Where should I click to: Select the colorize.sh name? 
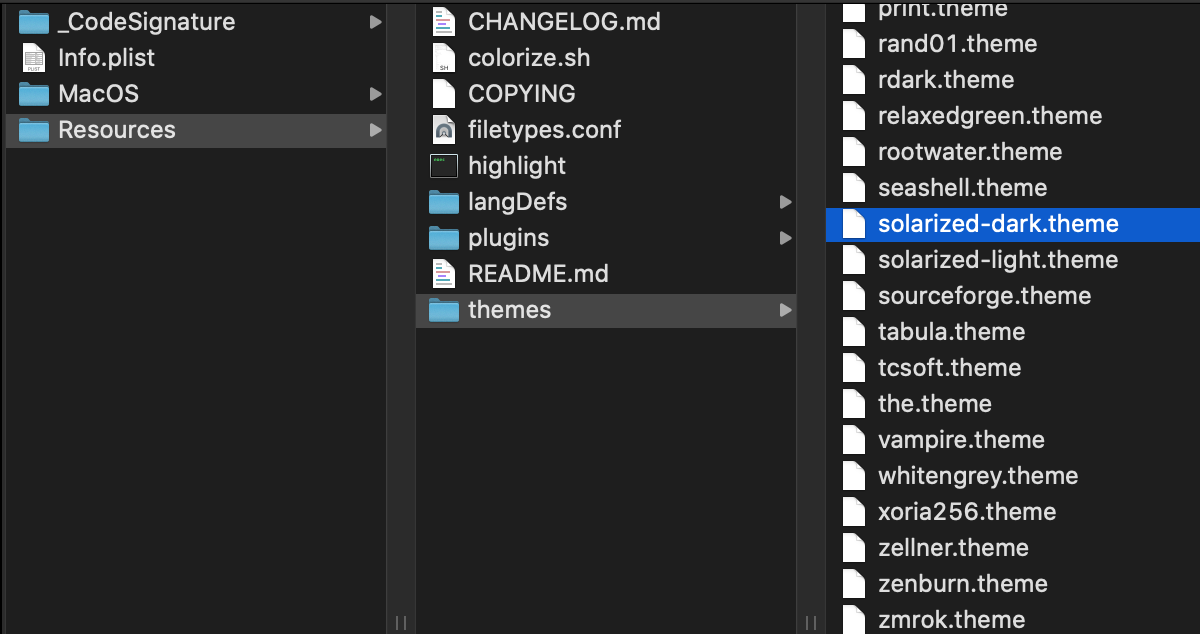(529, 58)
